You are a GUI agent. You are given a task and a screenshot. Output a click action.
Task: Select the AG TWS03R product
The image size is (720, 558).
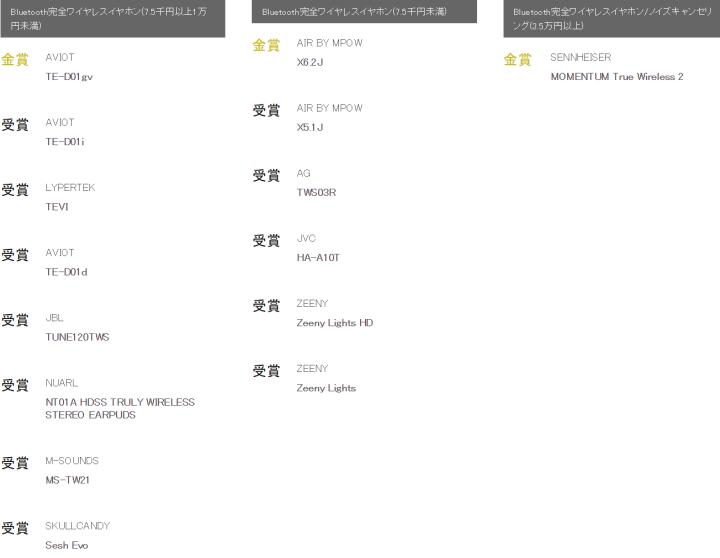tap(316, 192)
